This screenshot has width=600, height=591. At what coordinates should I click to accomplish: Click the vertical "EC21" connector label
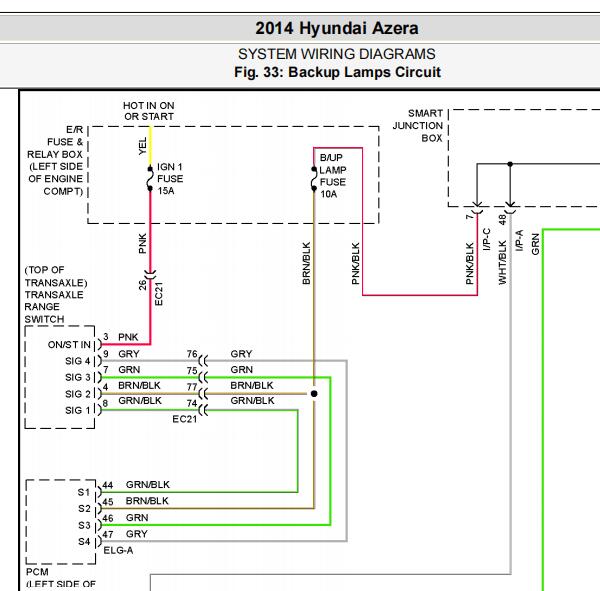pyautogui.click(x=159, y=294)
